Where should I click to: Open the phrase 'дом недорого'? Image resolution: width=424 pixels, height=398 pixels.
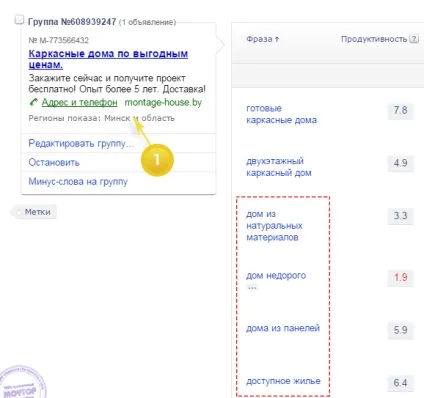pos(276,276)
